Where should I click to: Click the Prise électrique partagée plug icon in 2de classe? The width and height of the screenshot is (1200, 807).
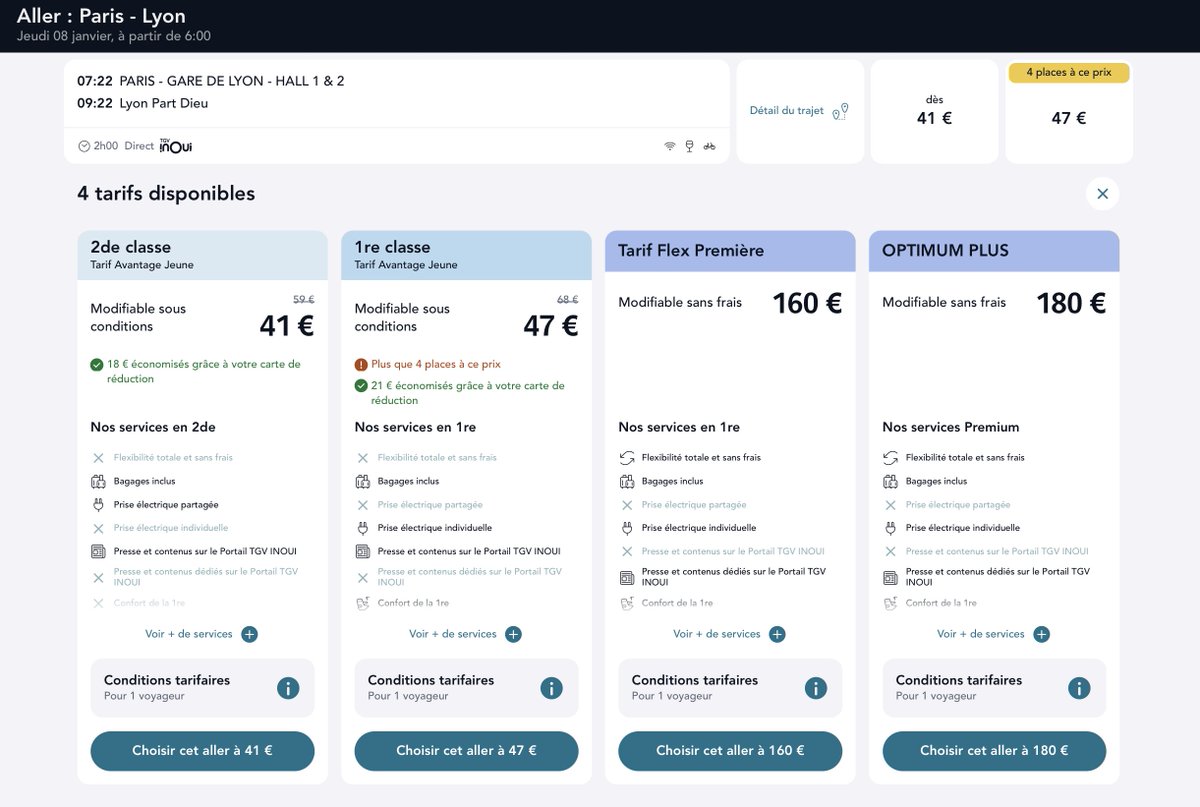tap(98, 505)
